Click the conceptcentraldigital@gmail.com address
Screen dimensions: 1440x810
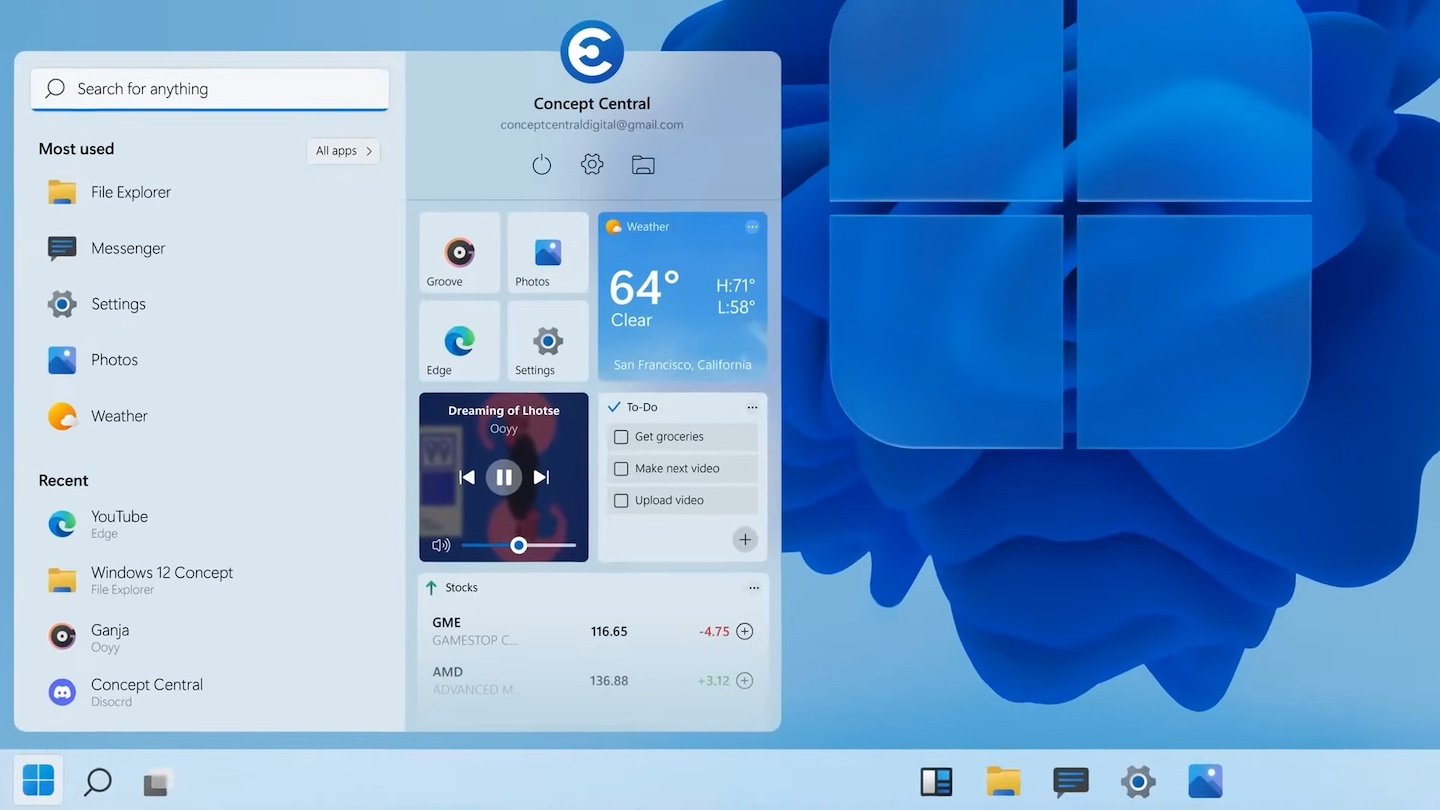point(592,125)
